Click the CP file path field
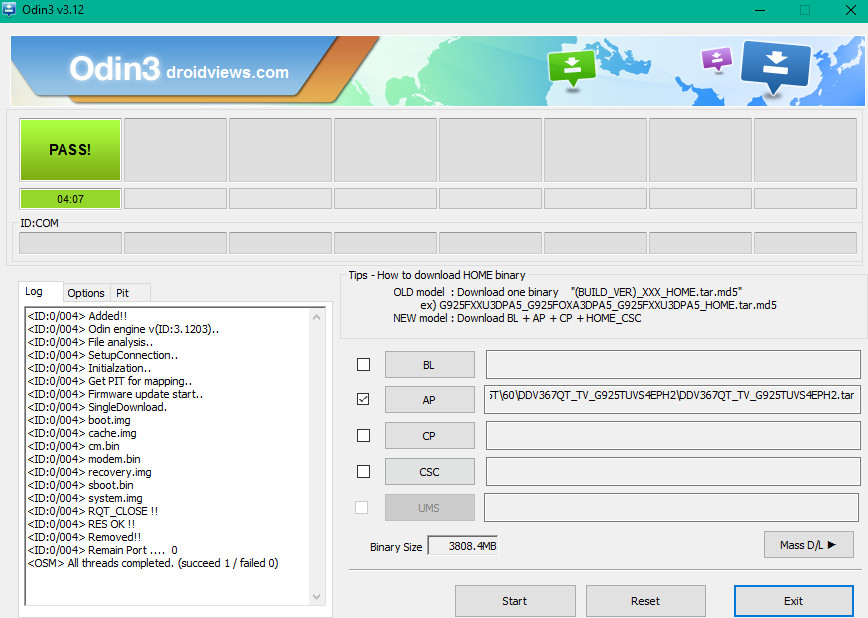This screenshot has height=618, width=868. pos(673,435)
